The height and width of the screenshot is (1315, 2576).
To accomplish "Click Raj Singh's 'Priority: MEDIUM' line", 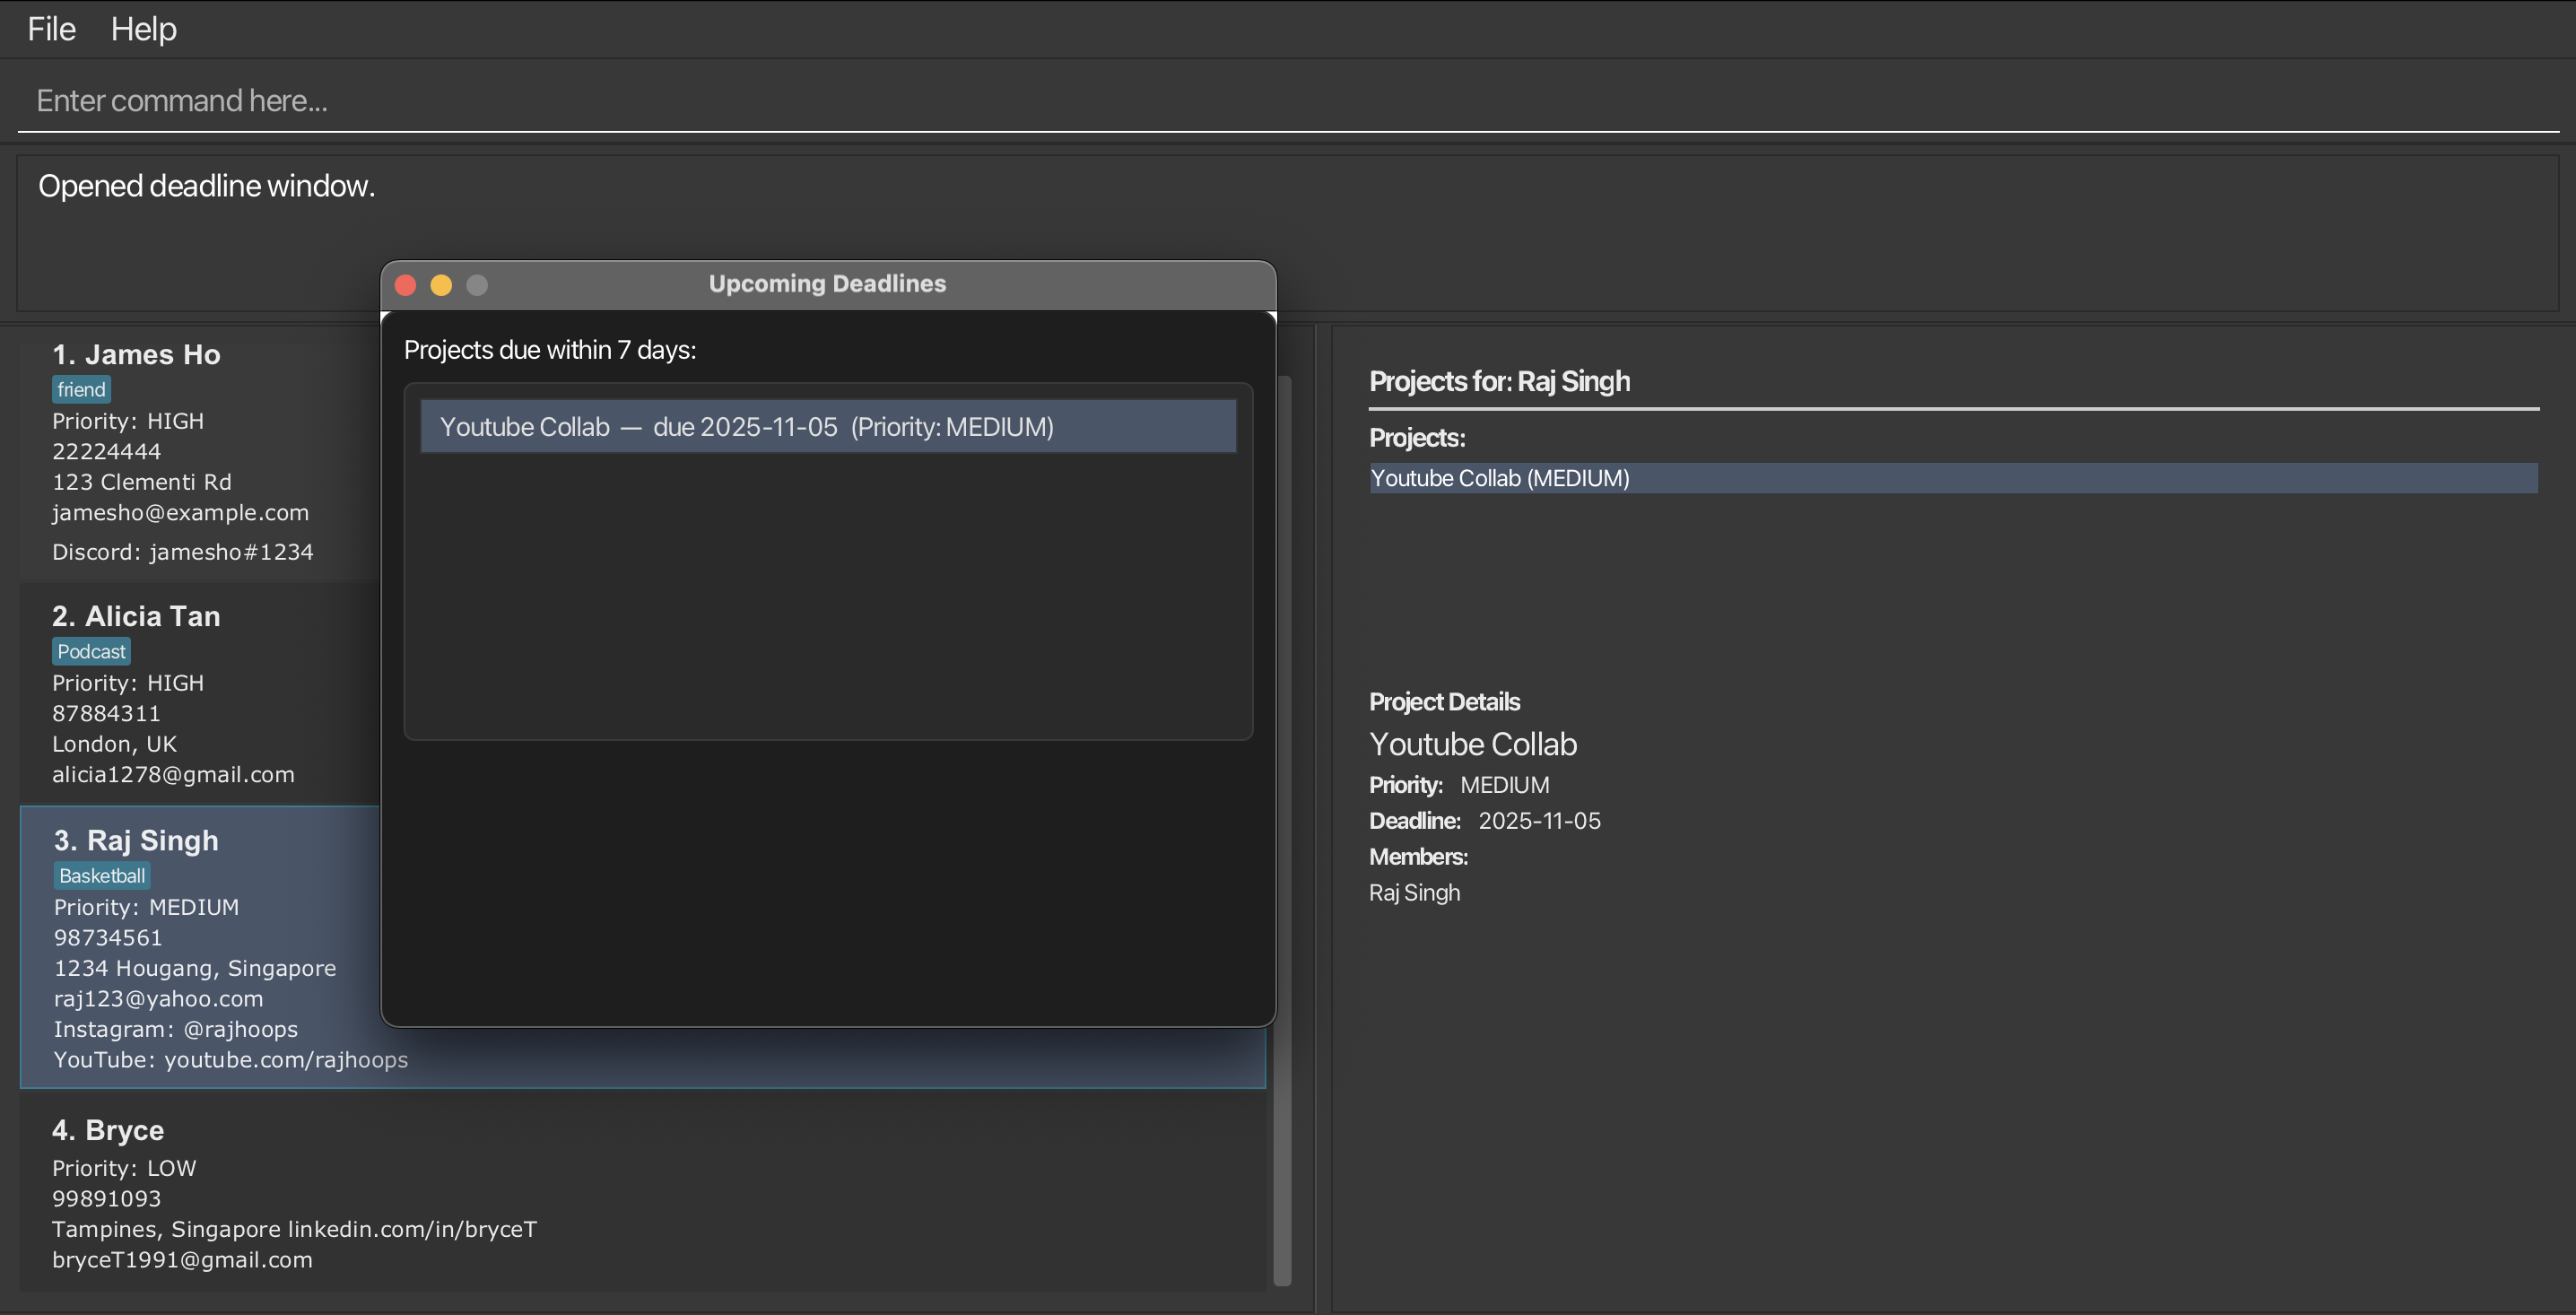I will (x=146, y=907).
